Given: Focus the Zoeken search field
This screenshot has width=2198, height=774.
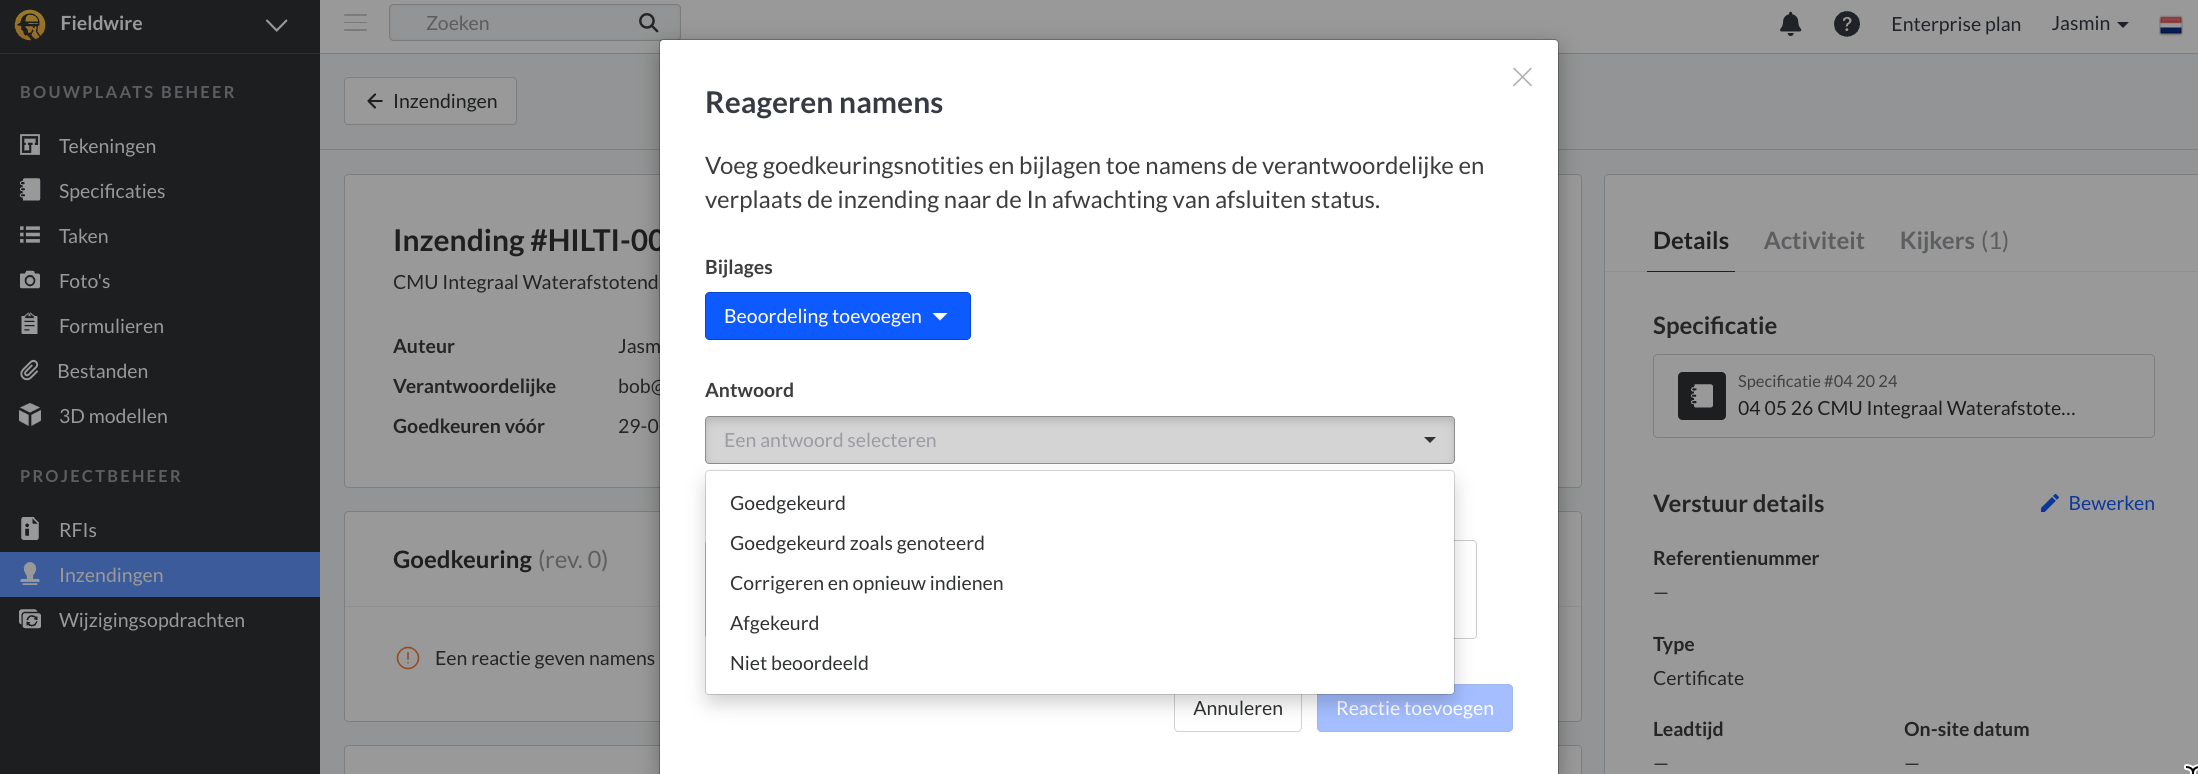Looking at the screenshot, I should 535,23.
